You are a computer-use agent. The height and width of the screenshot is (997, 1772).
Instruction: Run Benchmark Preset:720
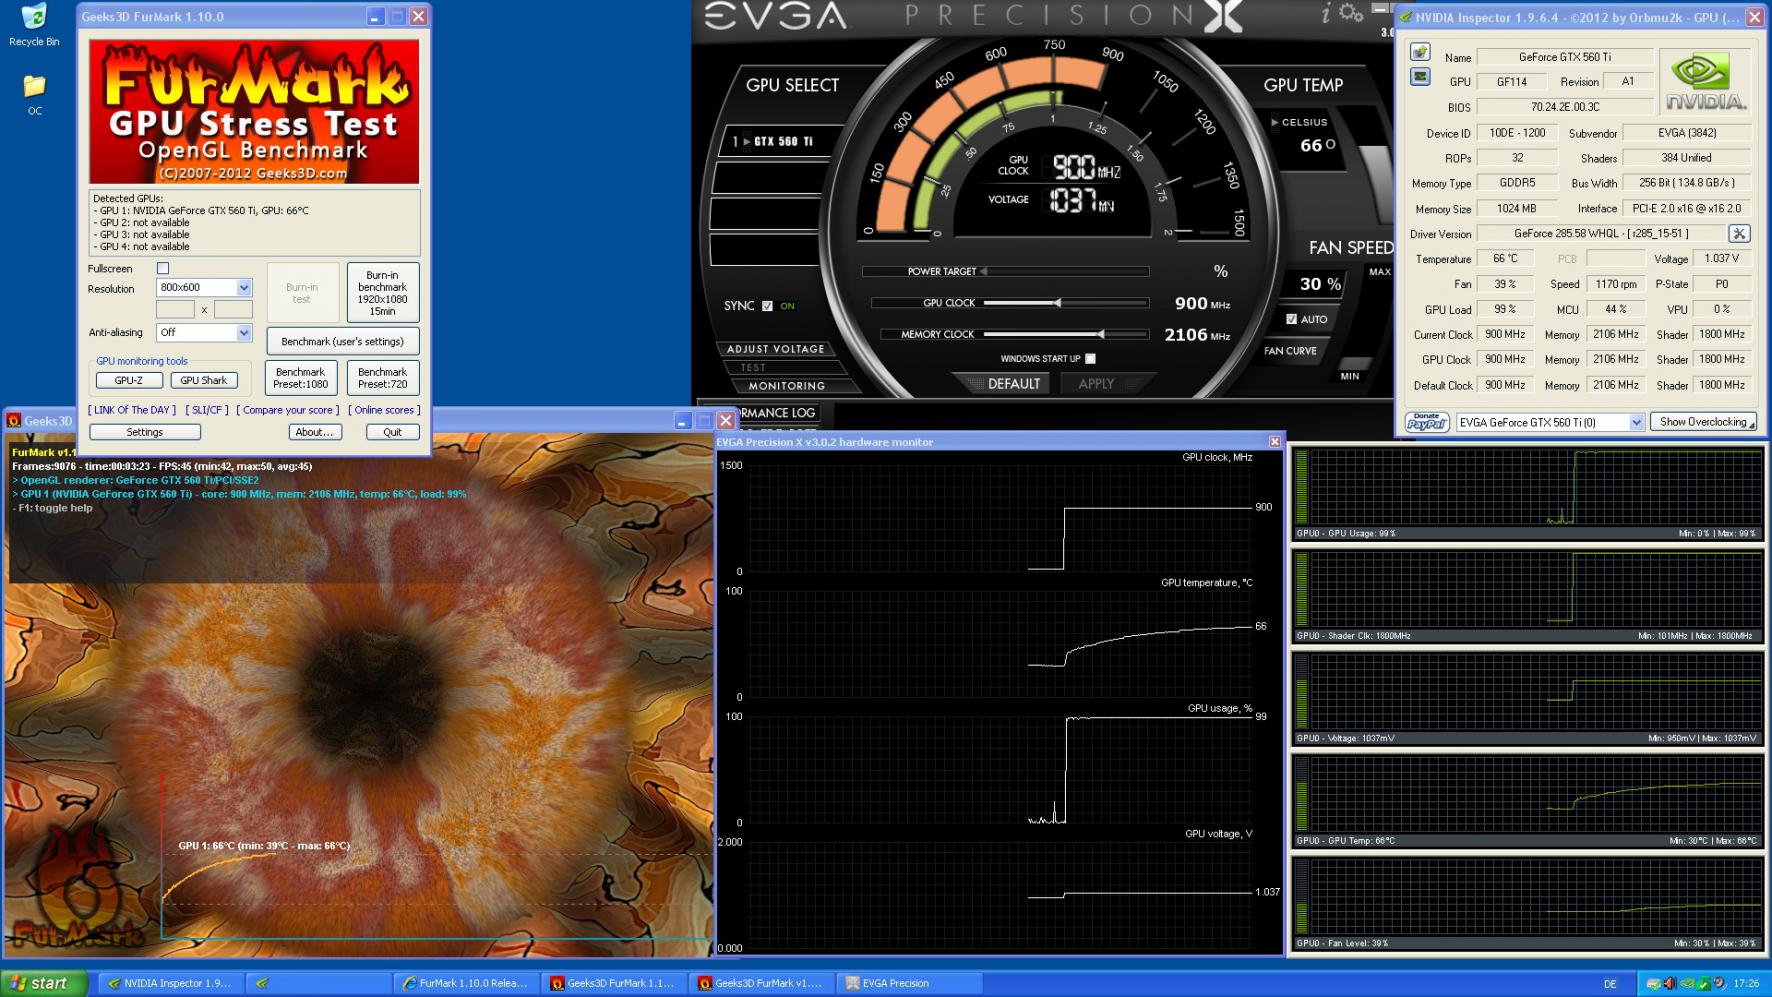(x=383, y=378)
